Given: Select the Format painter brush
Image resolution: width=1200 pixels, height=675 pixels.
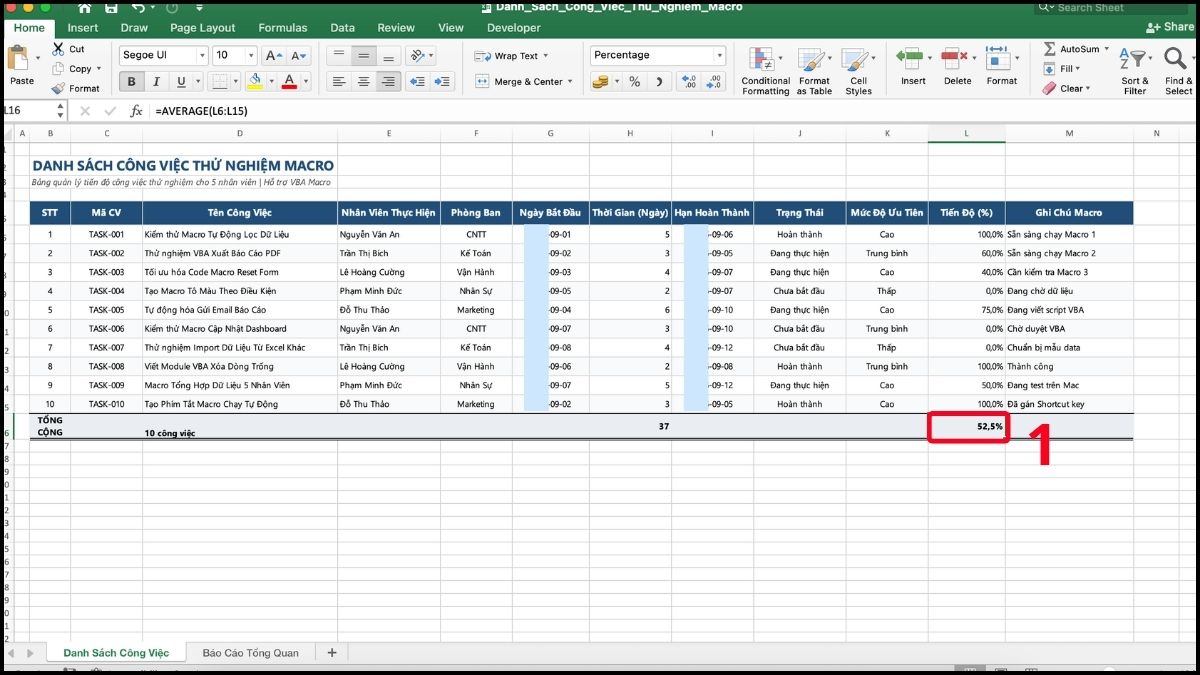Looking at the screenshot, I should pos(58,88).
